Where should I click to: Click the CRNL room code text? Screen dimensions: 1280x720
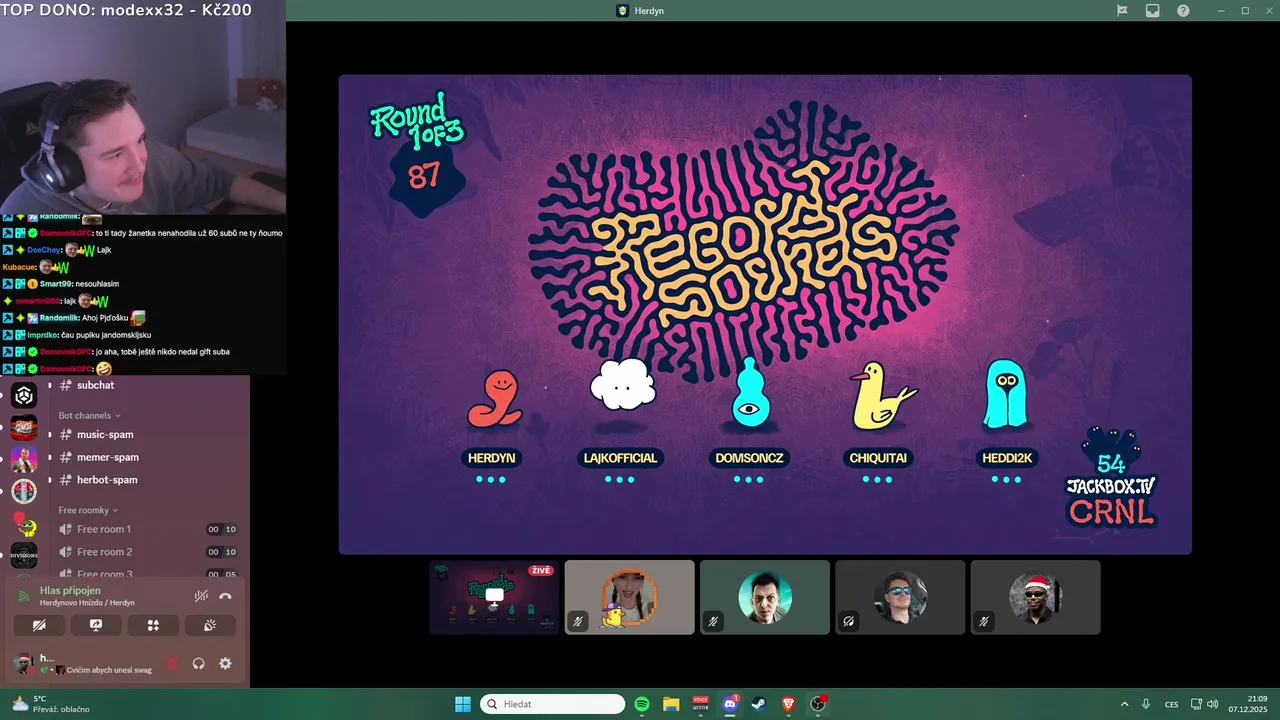1112,512
